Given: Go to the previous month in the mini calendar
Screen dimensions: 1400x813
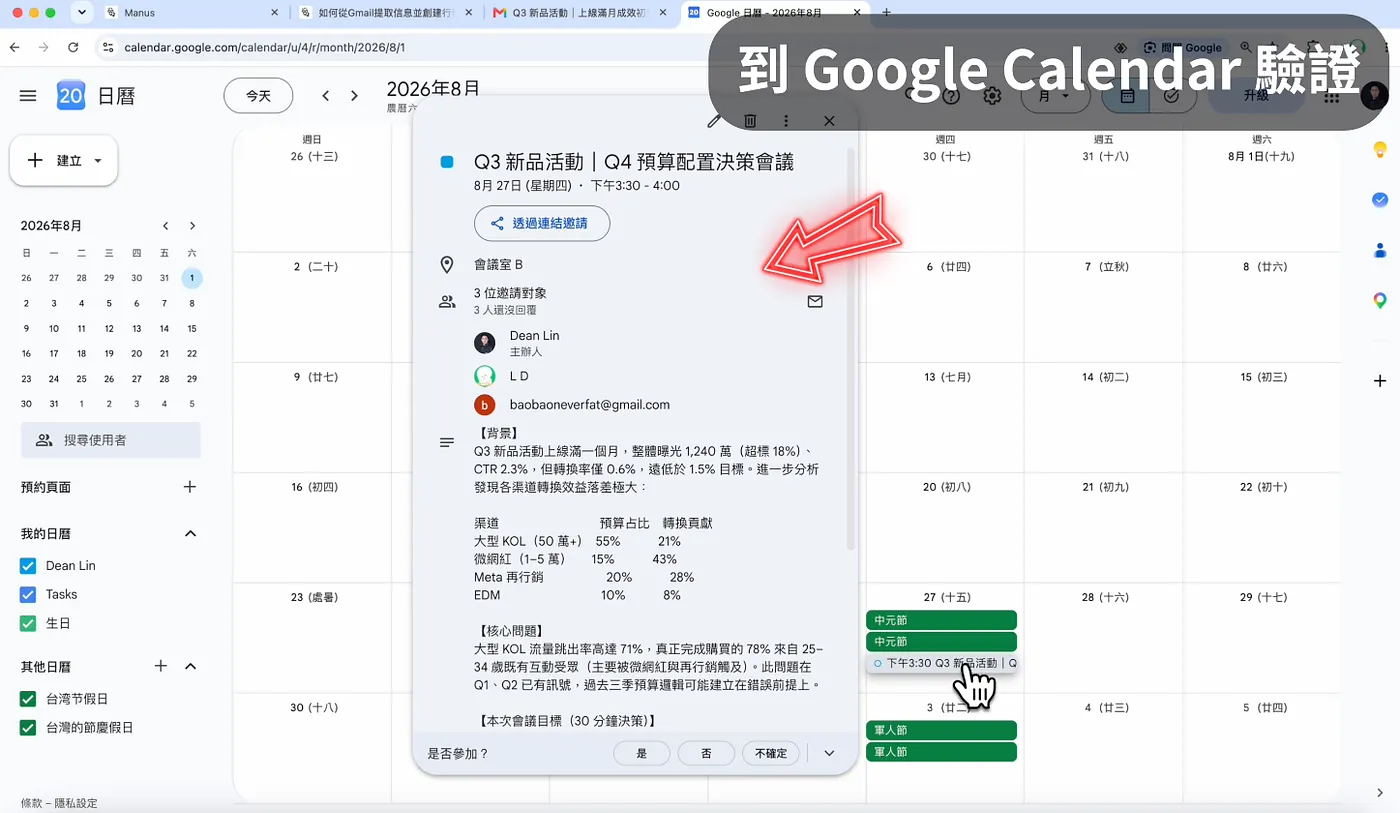Looking at the screenshot, I should point(166,226).
